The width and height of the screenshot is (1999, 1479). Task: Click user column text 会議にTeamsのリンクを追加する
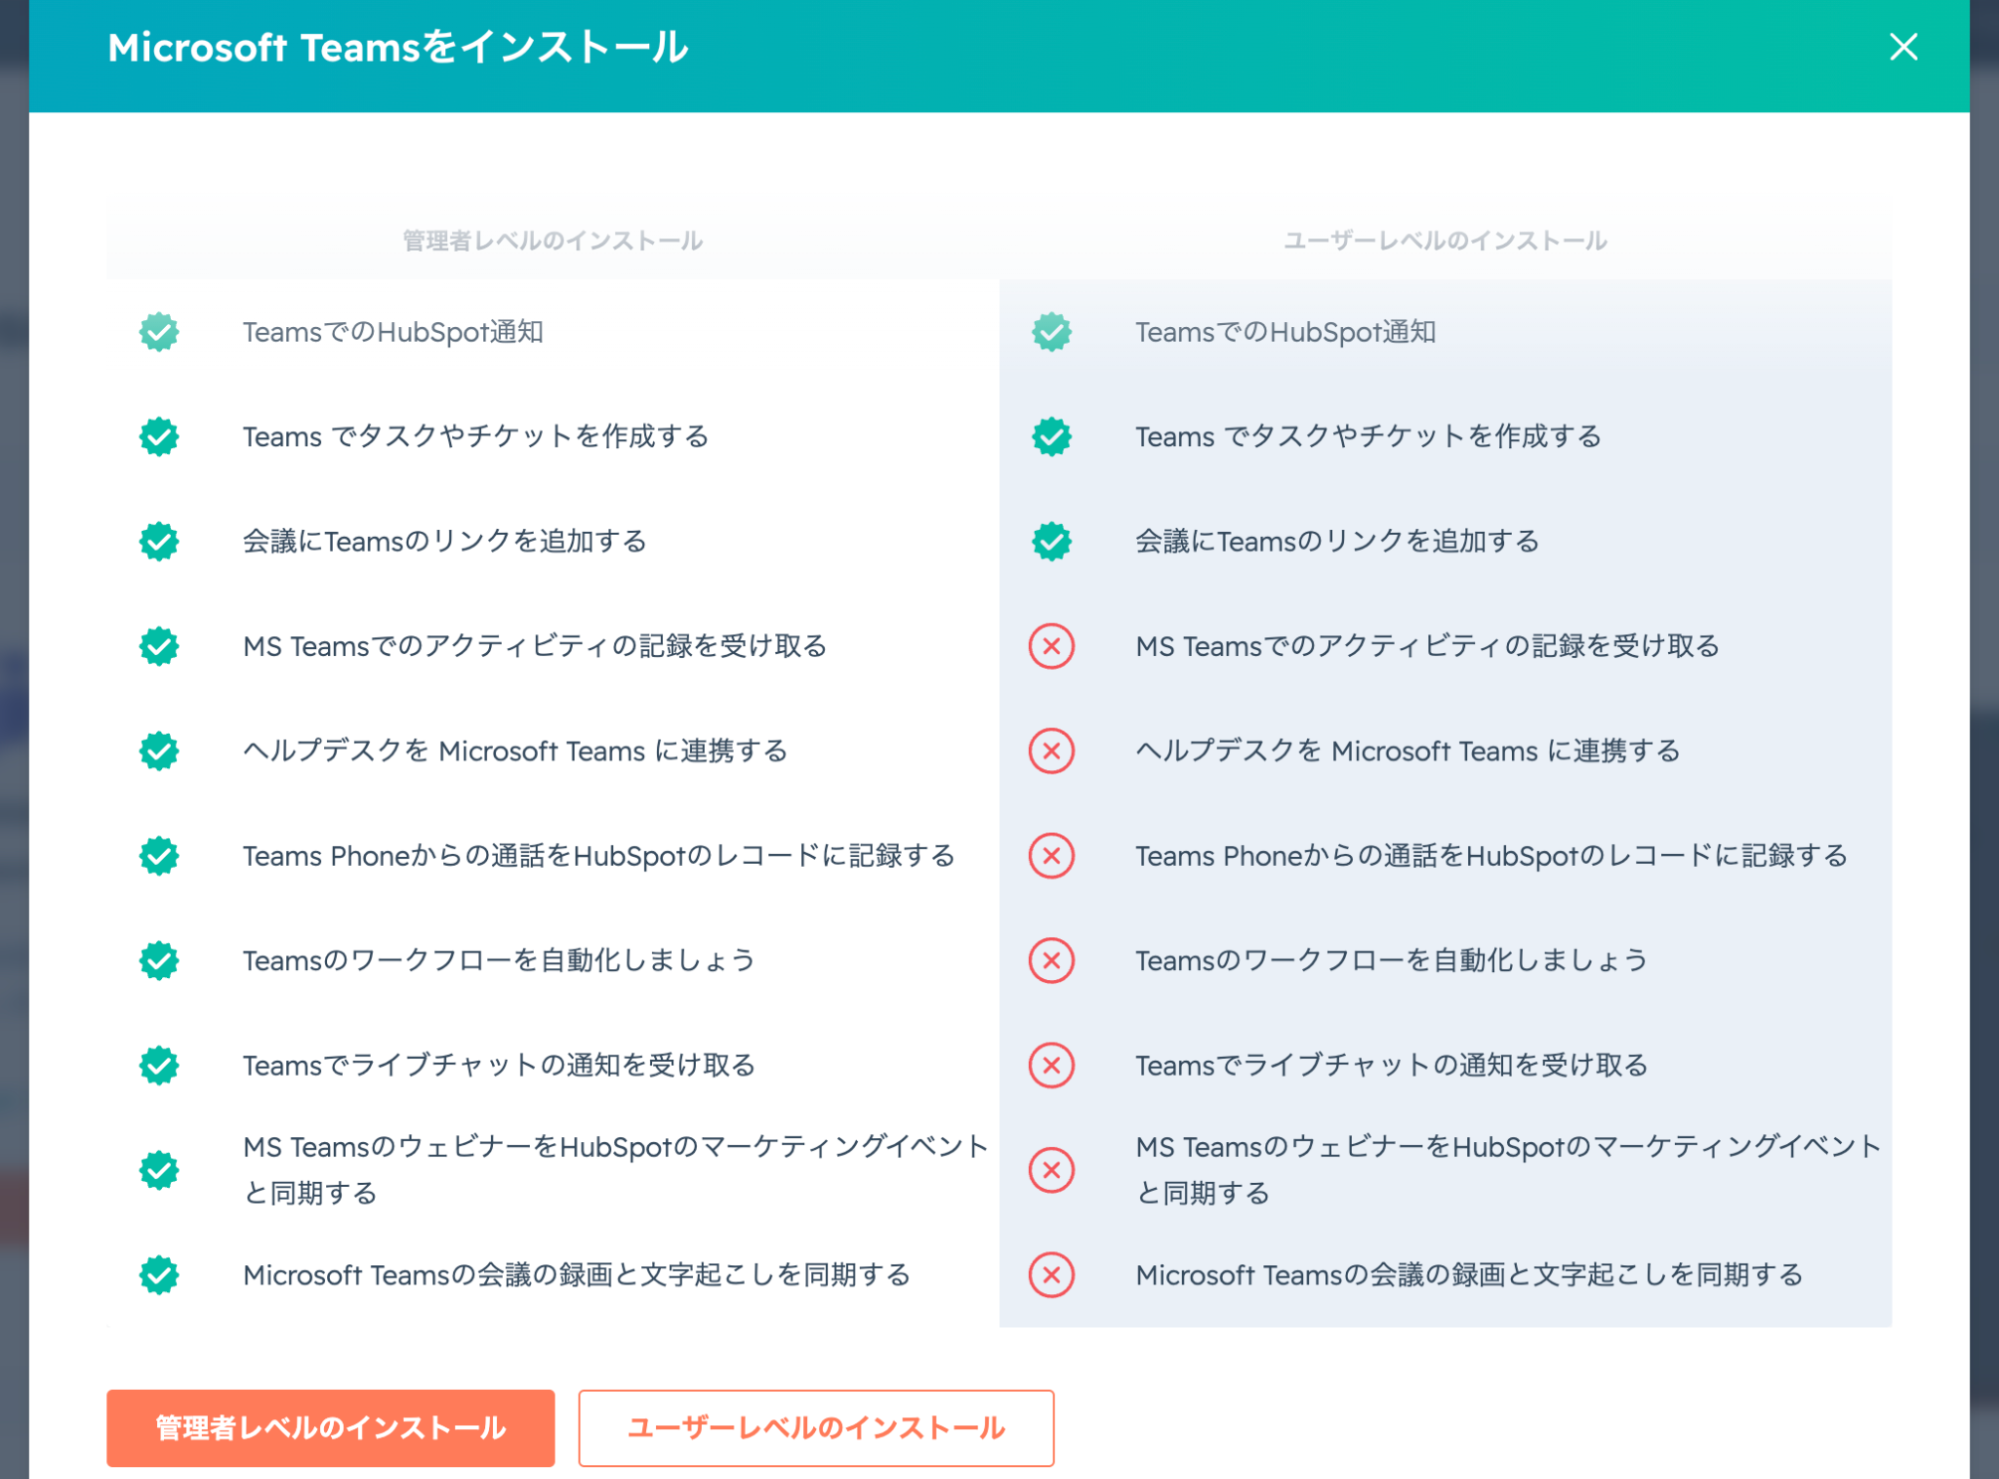(1338, 541)
